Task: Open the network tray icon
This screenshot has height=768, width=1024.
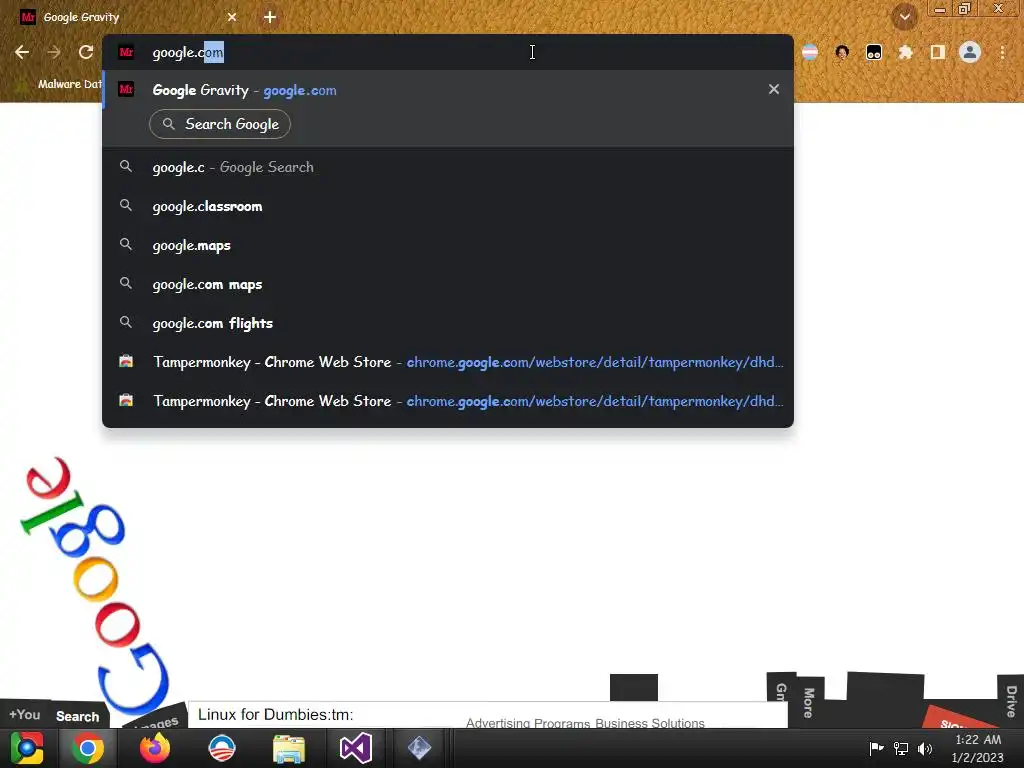Action: coord(901,748)
